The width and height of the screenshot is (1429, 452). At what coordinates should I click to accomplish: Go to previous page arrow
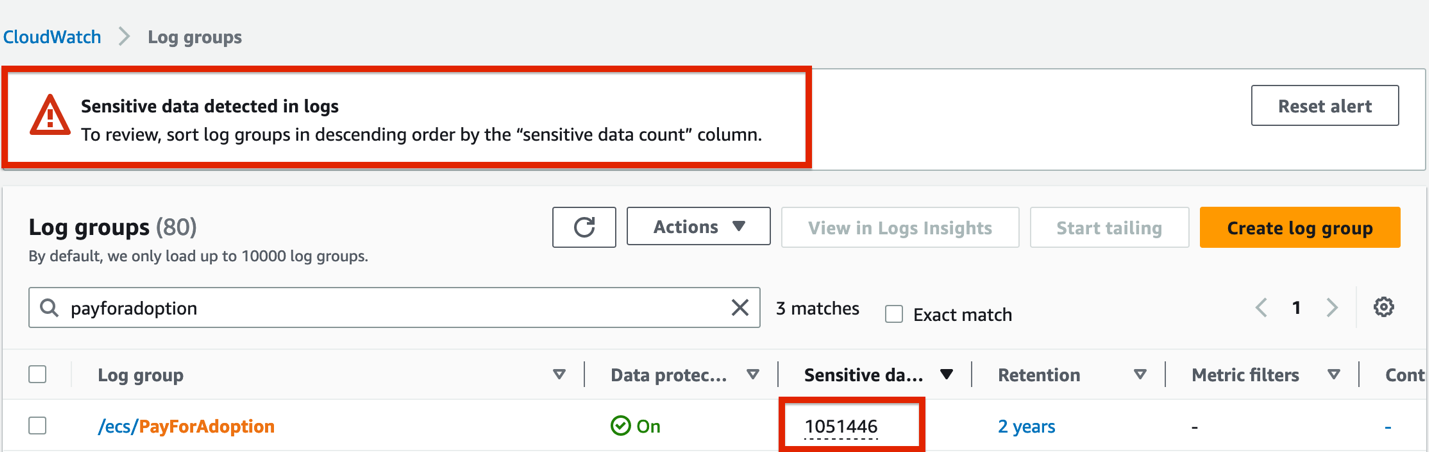(1261, 307)
